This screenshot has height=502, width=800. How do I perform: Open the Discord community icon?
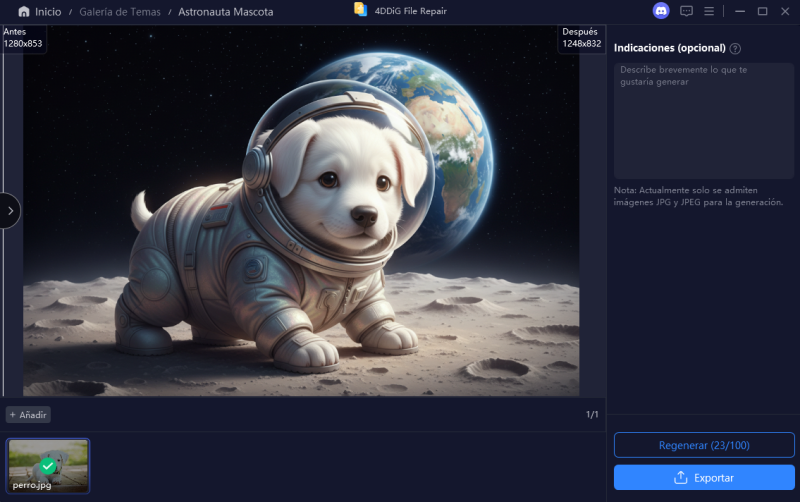(661, 11)
